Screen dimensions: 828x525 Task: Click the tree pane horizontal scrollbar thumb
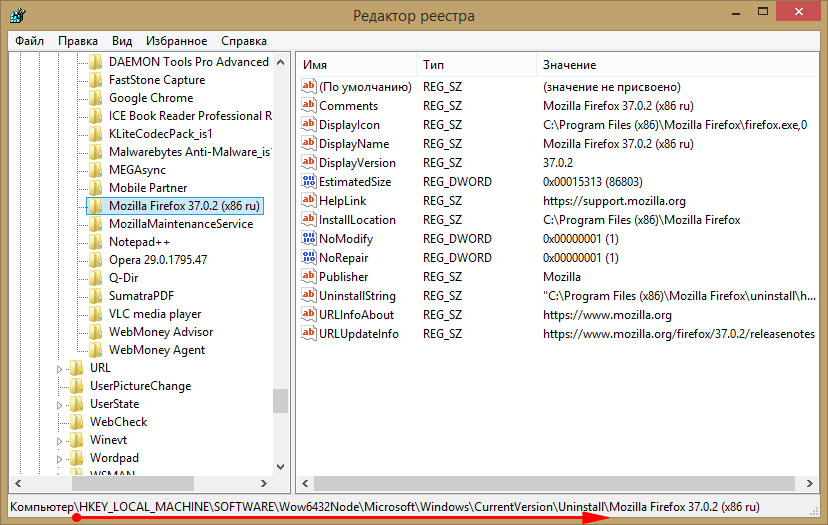coord(133,483)
